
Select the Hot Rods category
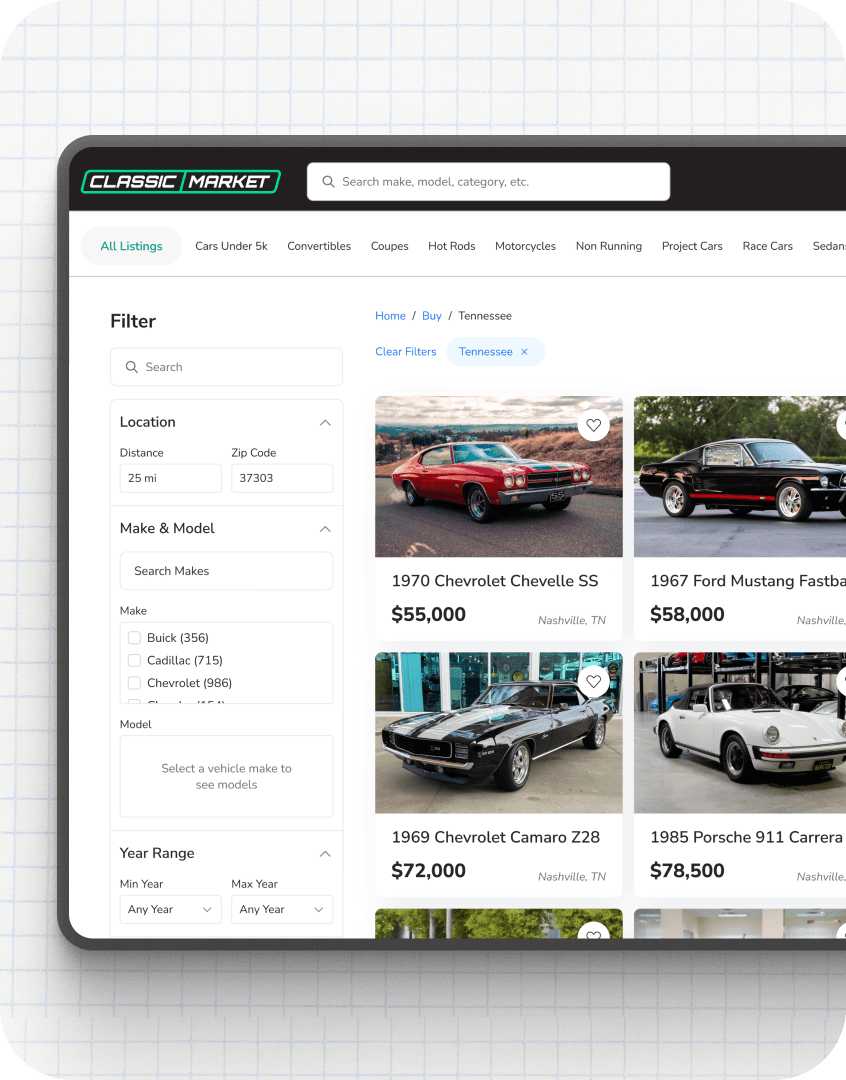(x=451, y=246)
